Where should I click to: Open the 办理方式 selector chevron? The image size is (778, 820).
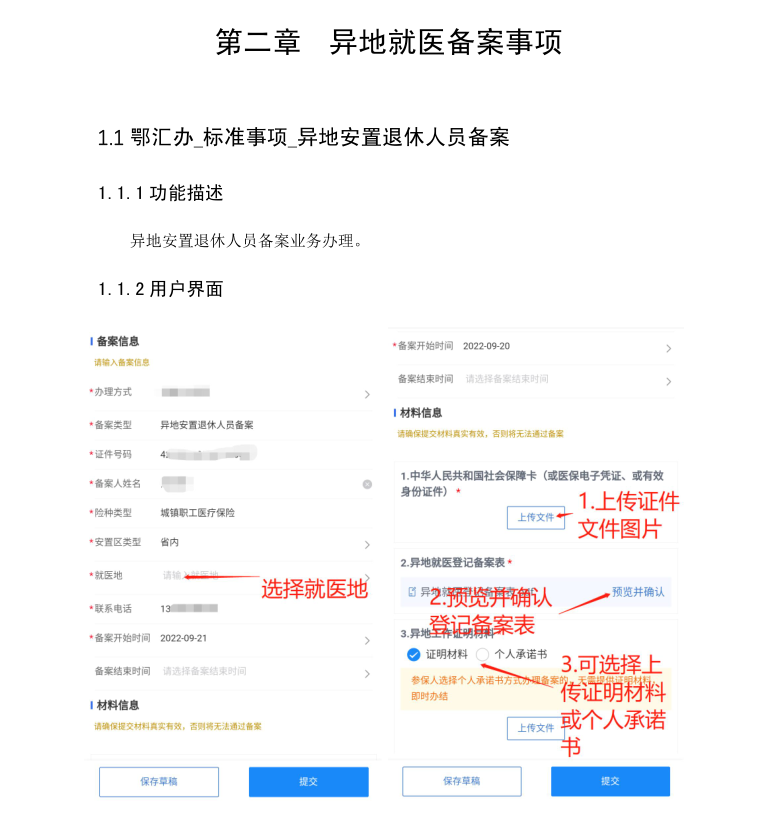[367, 394]
